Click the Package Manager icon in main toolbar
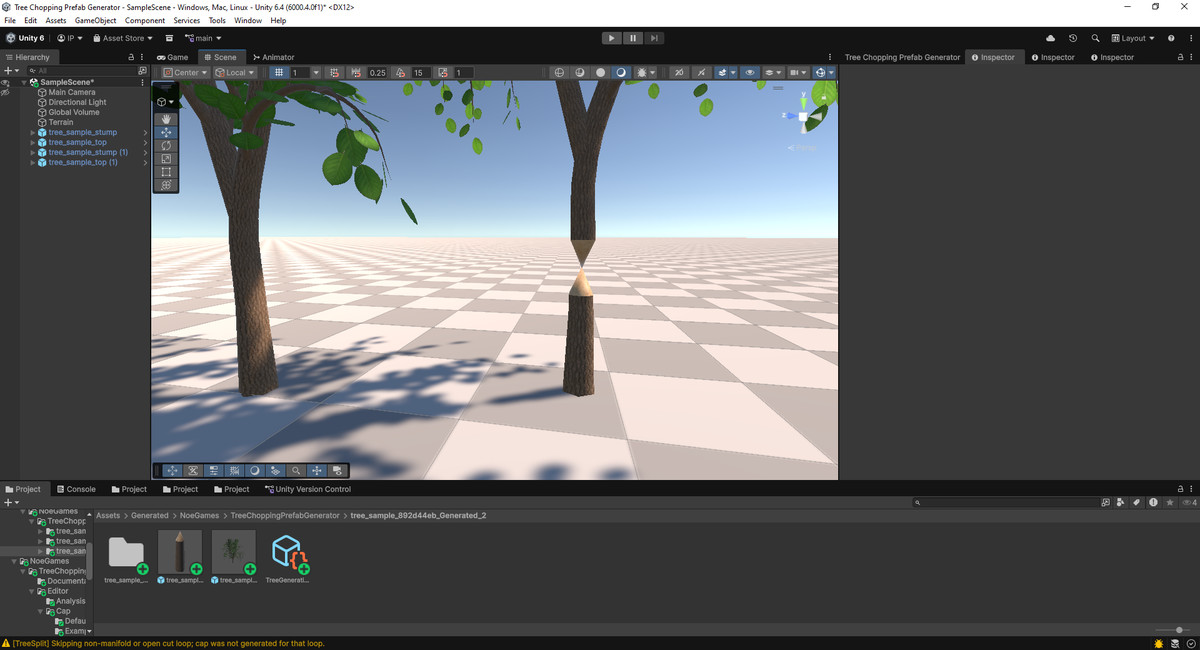 (x=170, y=38)
